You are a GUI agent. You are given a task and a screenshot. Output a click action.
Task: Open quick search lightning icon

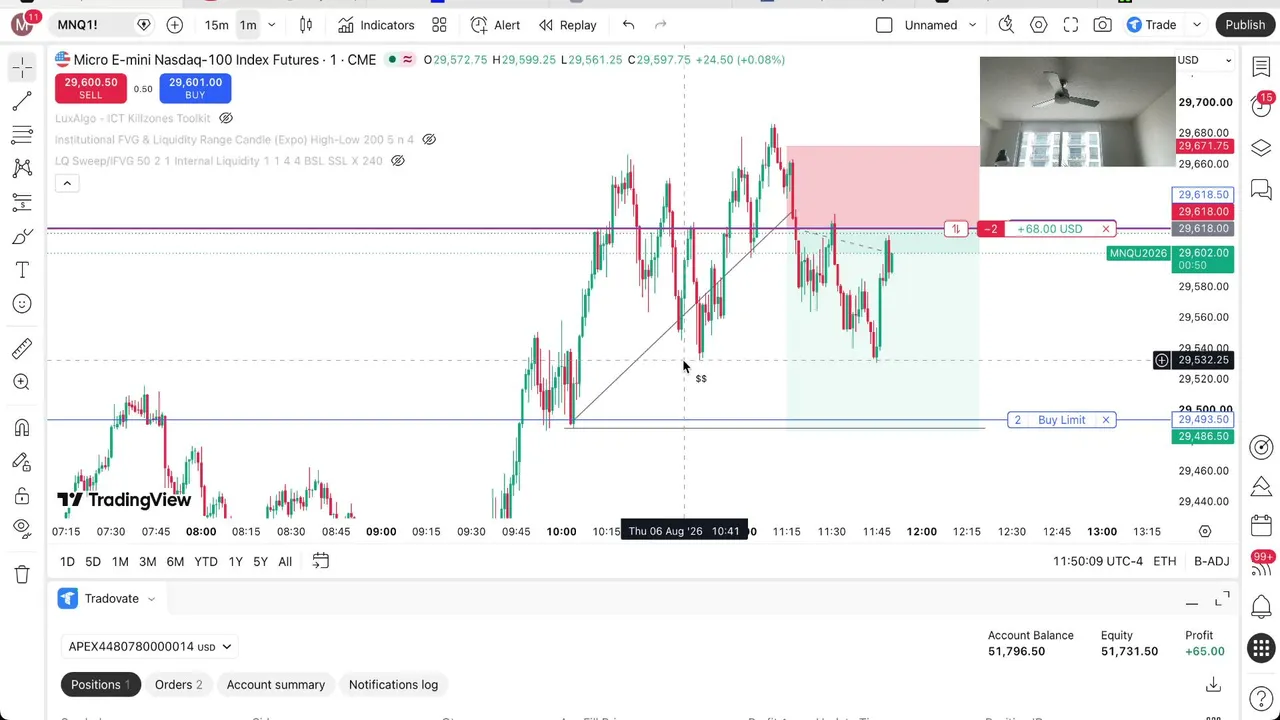[x=1006, y=25]
